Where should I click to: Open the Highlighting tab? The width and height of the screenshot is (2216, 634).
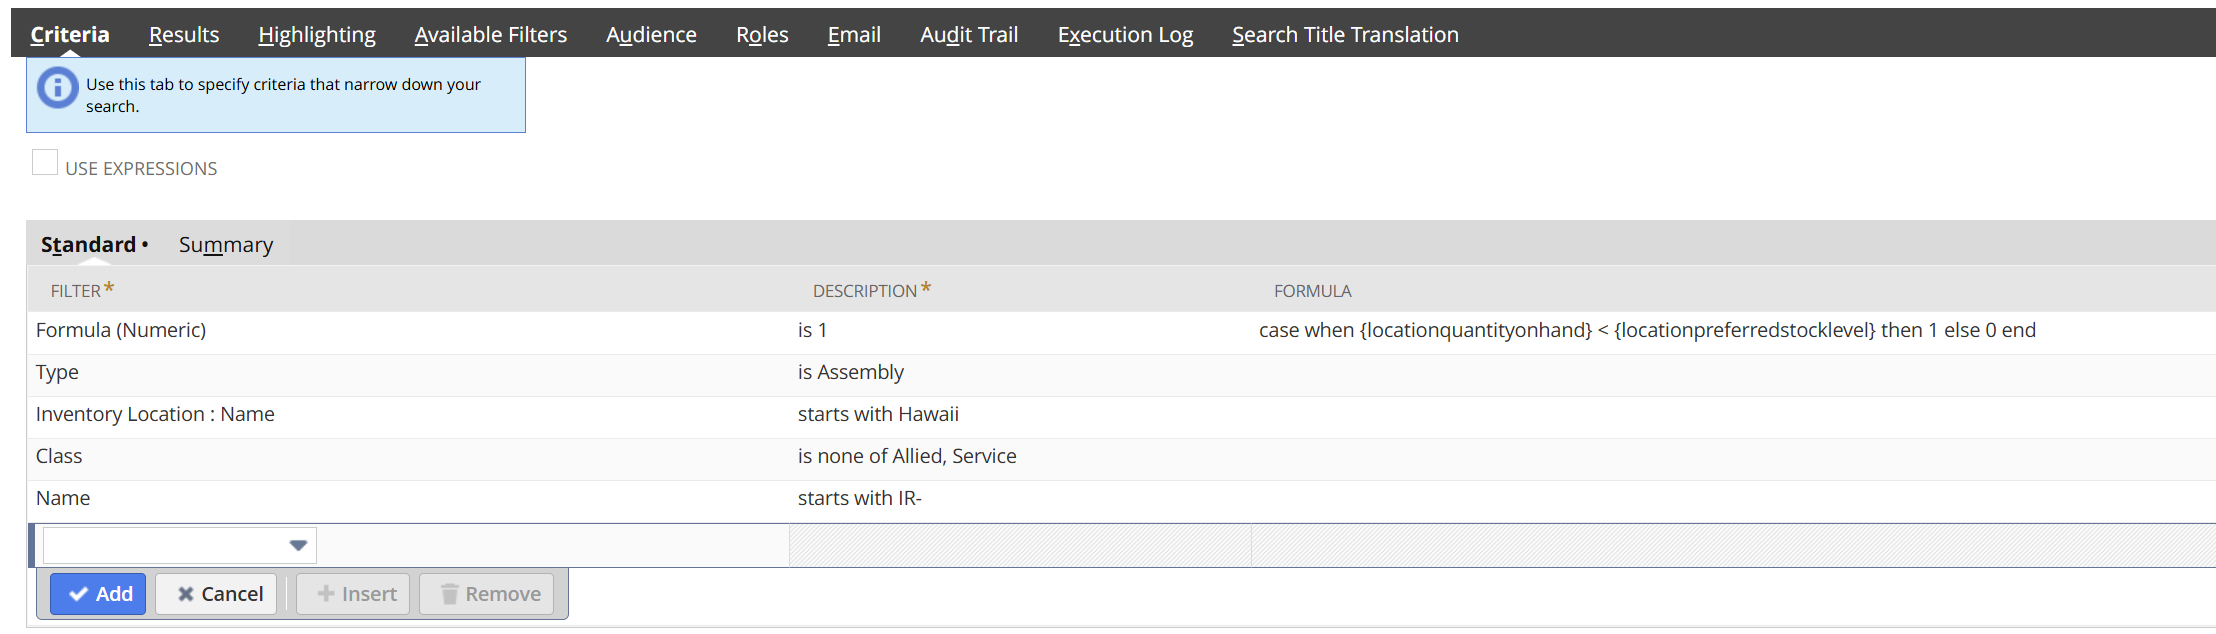click(317, 34)
